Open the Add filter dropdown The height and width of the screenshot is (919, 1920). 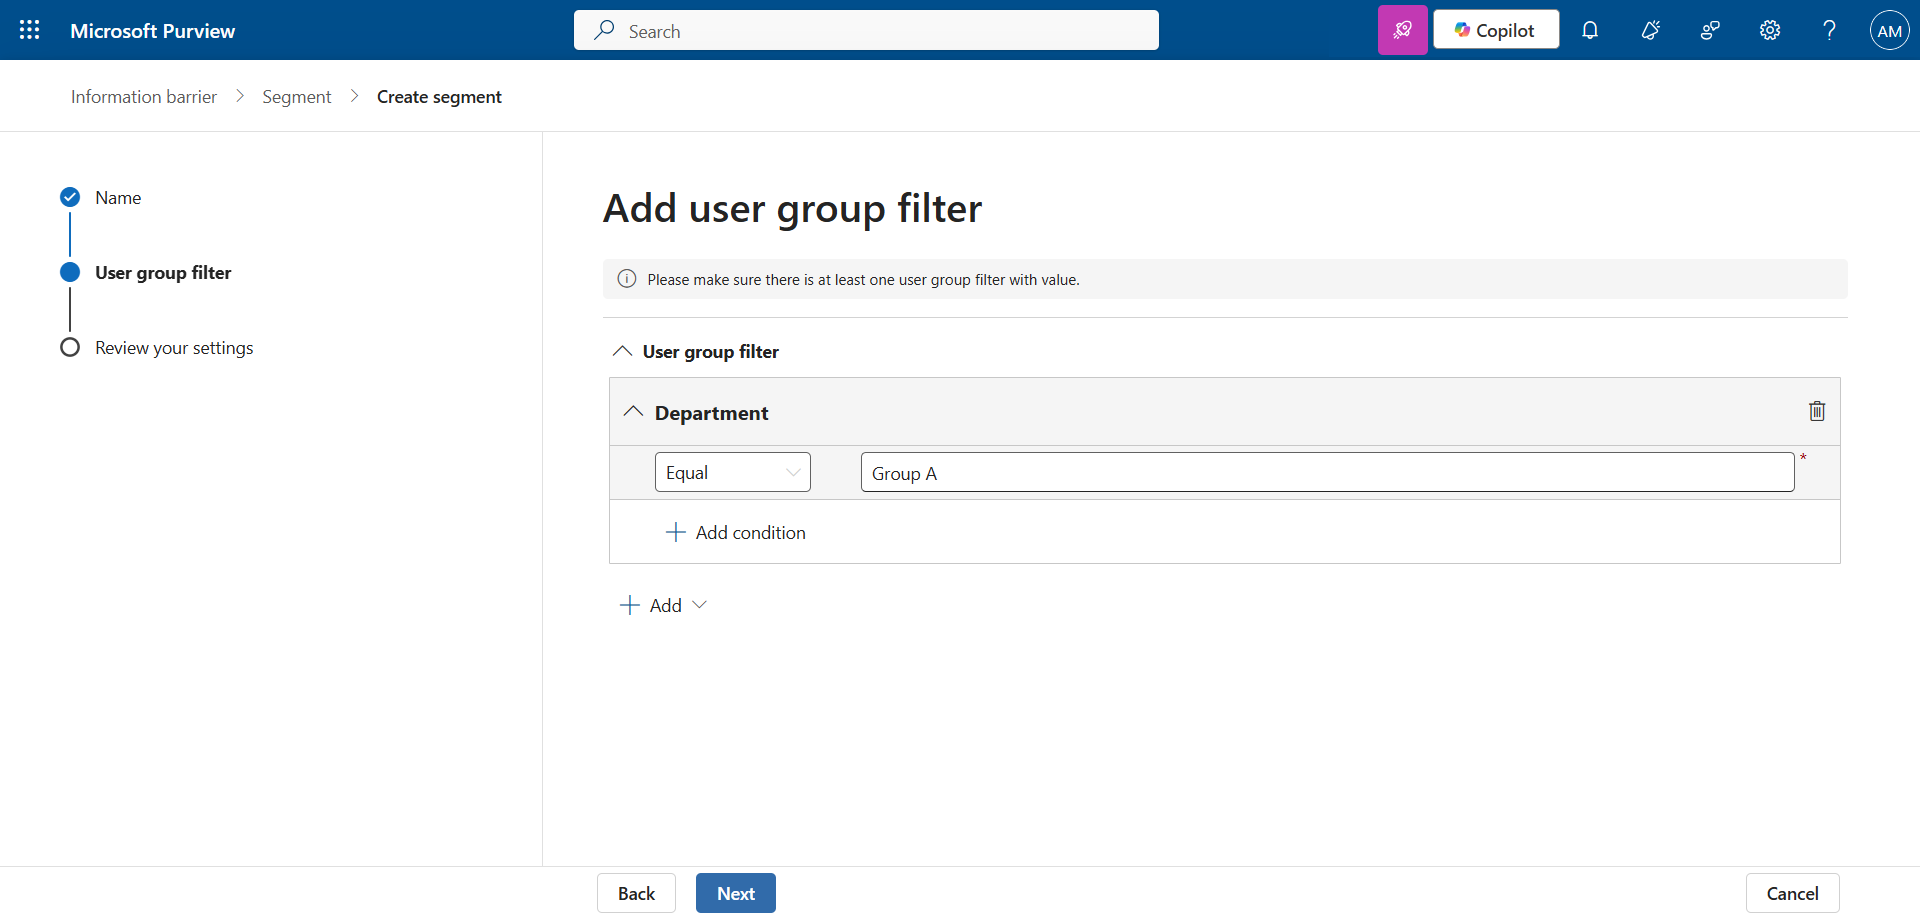pyautogui.click(x=664, y=605)
